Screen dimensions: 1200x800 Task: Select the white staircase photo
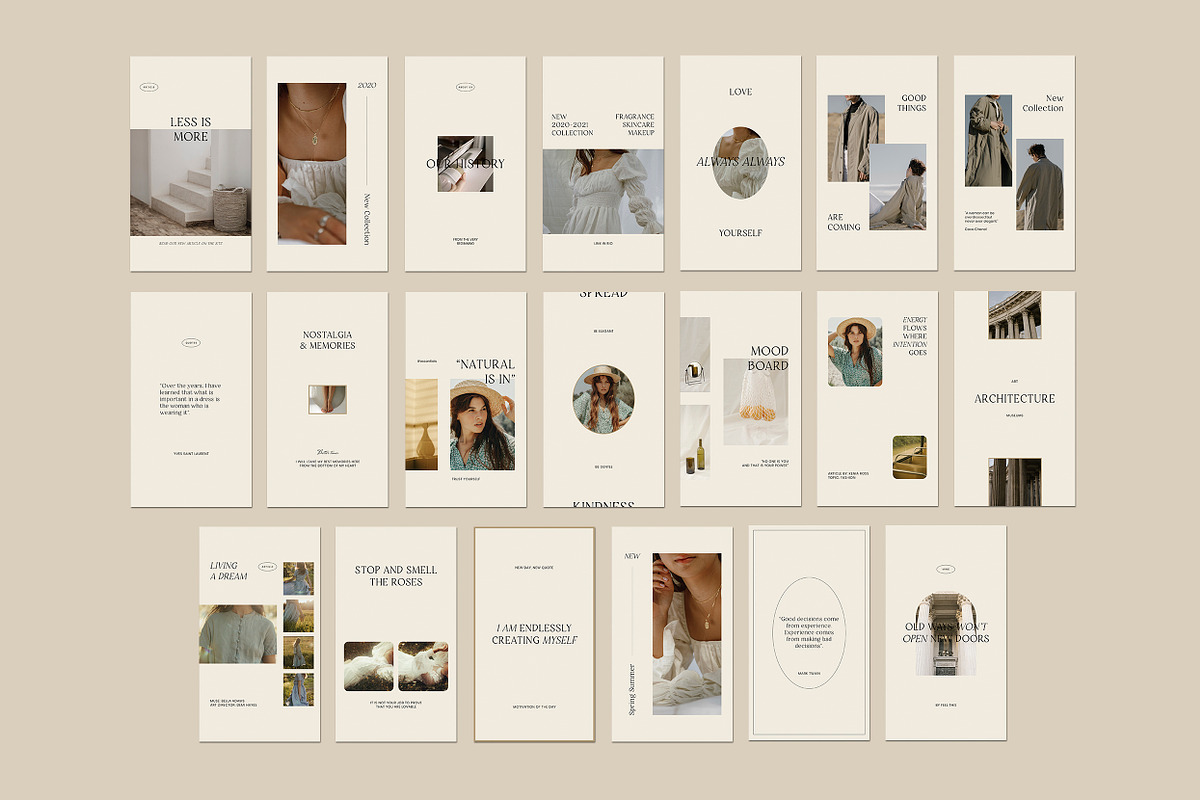point(190,182)
